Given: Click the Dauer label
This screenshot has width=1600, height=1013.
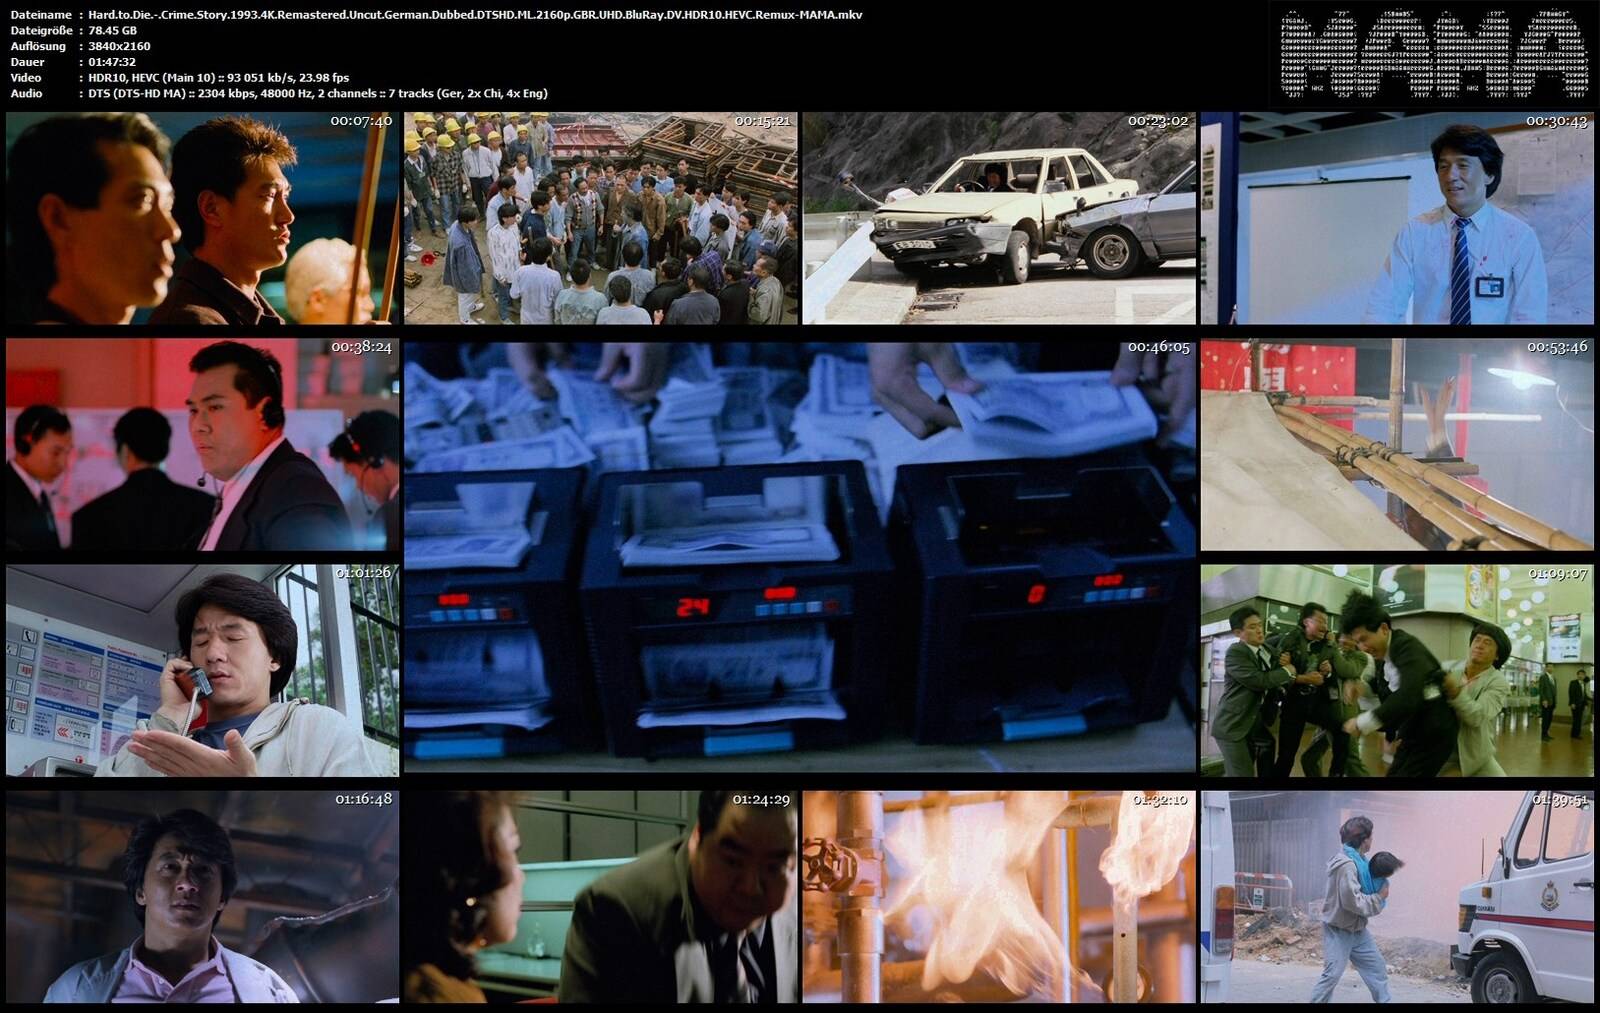Looking at the screenshot, I should [x=26, y=62].
